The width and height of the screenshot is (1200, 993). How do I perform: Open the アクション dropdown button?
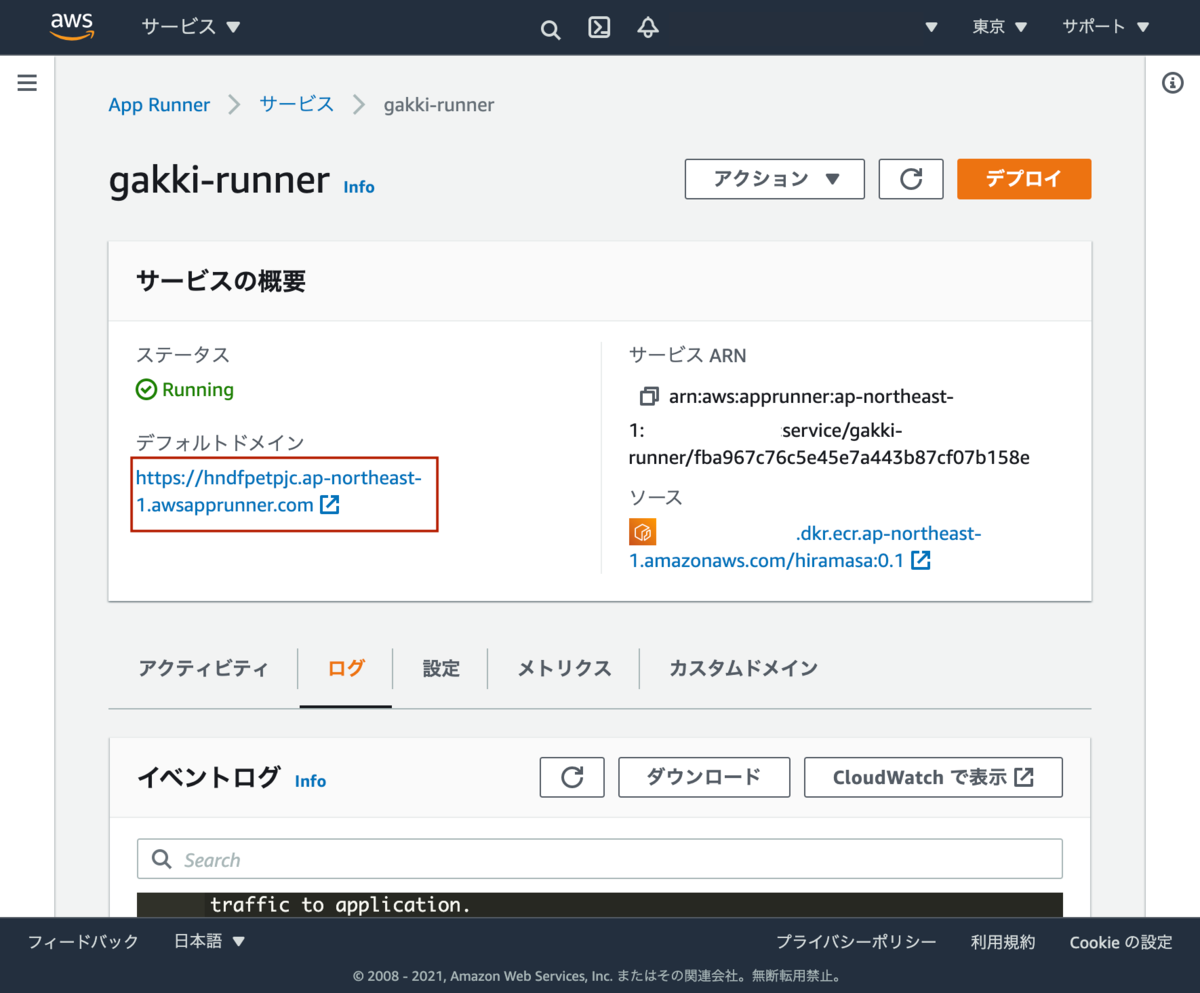tap(775, 179)
